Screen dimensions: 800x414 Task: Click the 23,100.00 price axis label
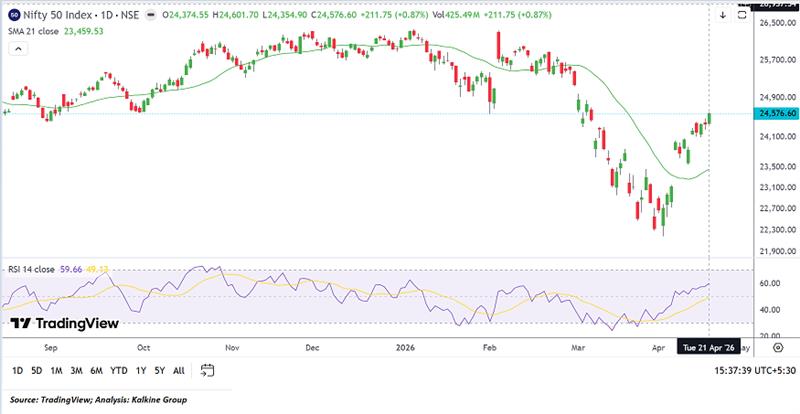click(x=777, y=187)
